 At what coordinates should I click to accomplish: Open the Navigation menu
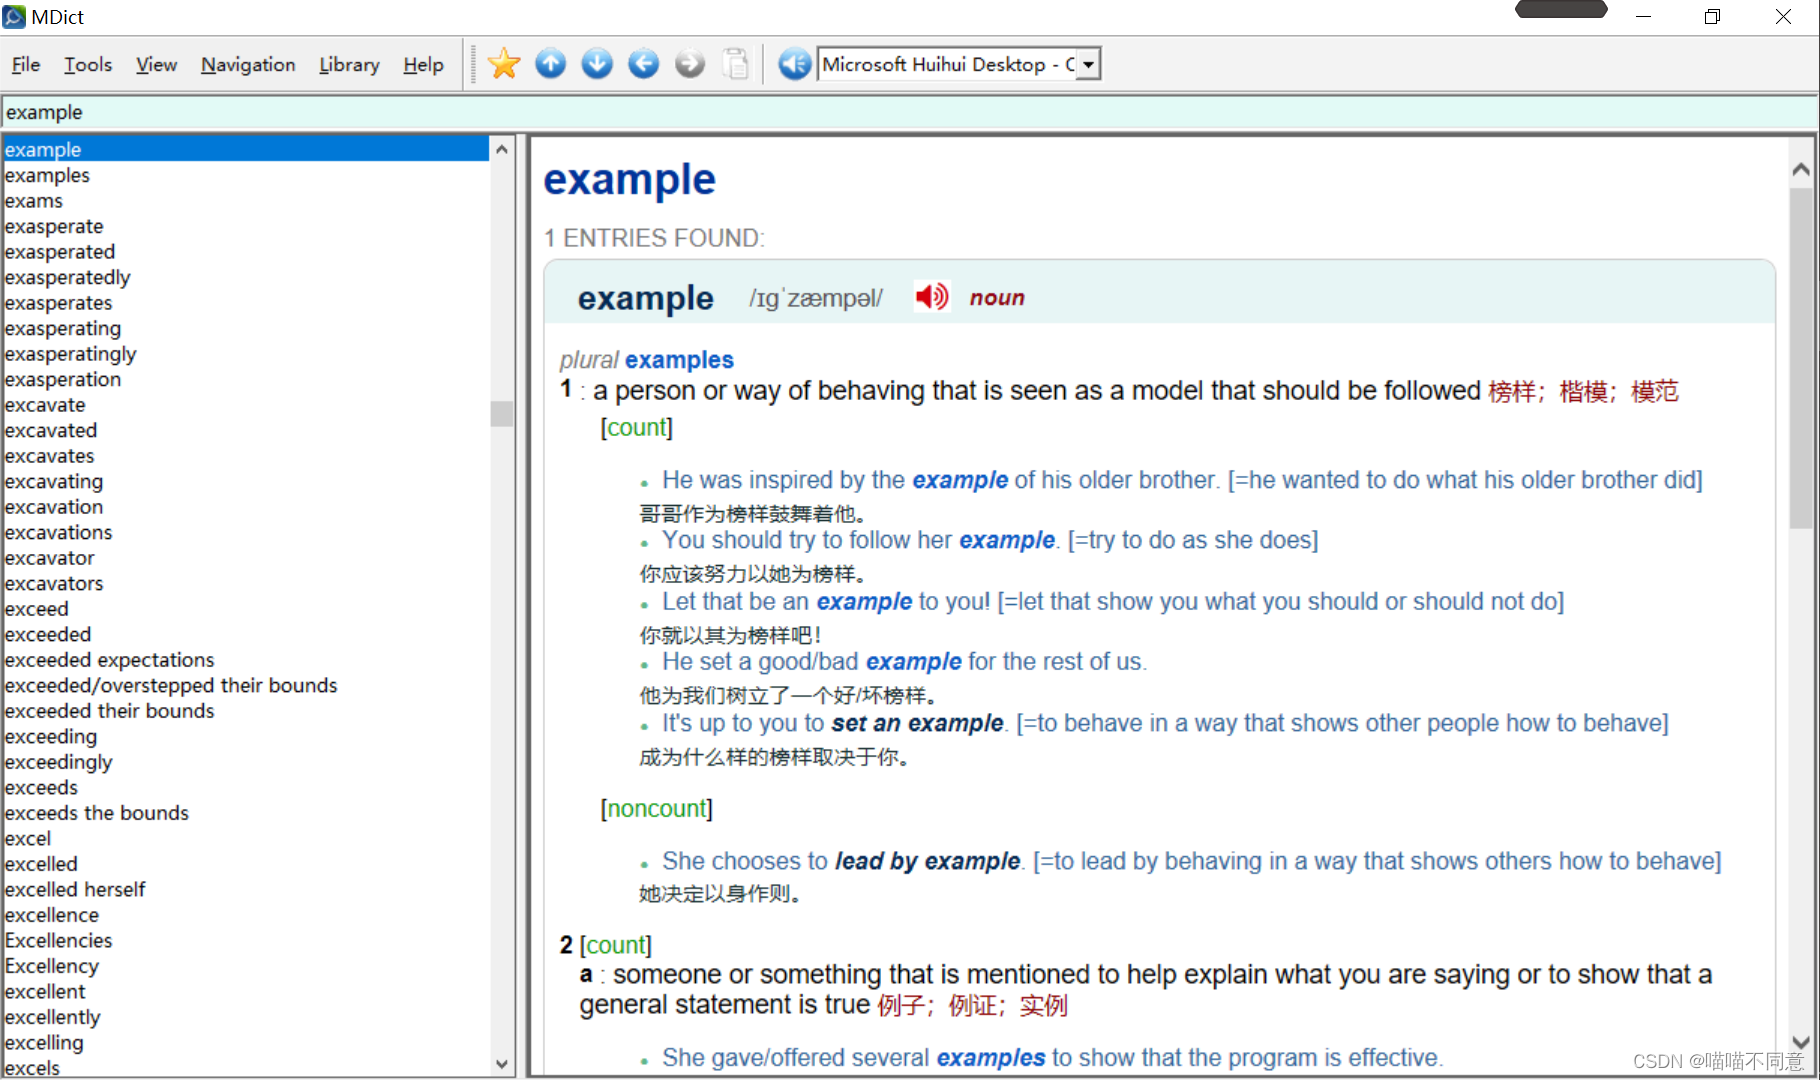(248, 65)
